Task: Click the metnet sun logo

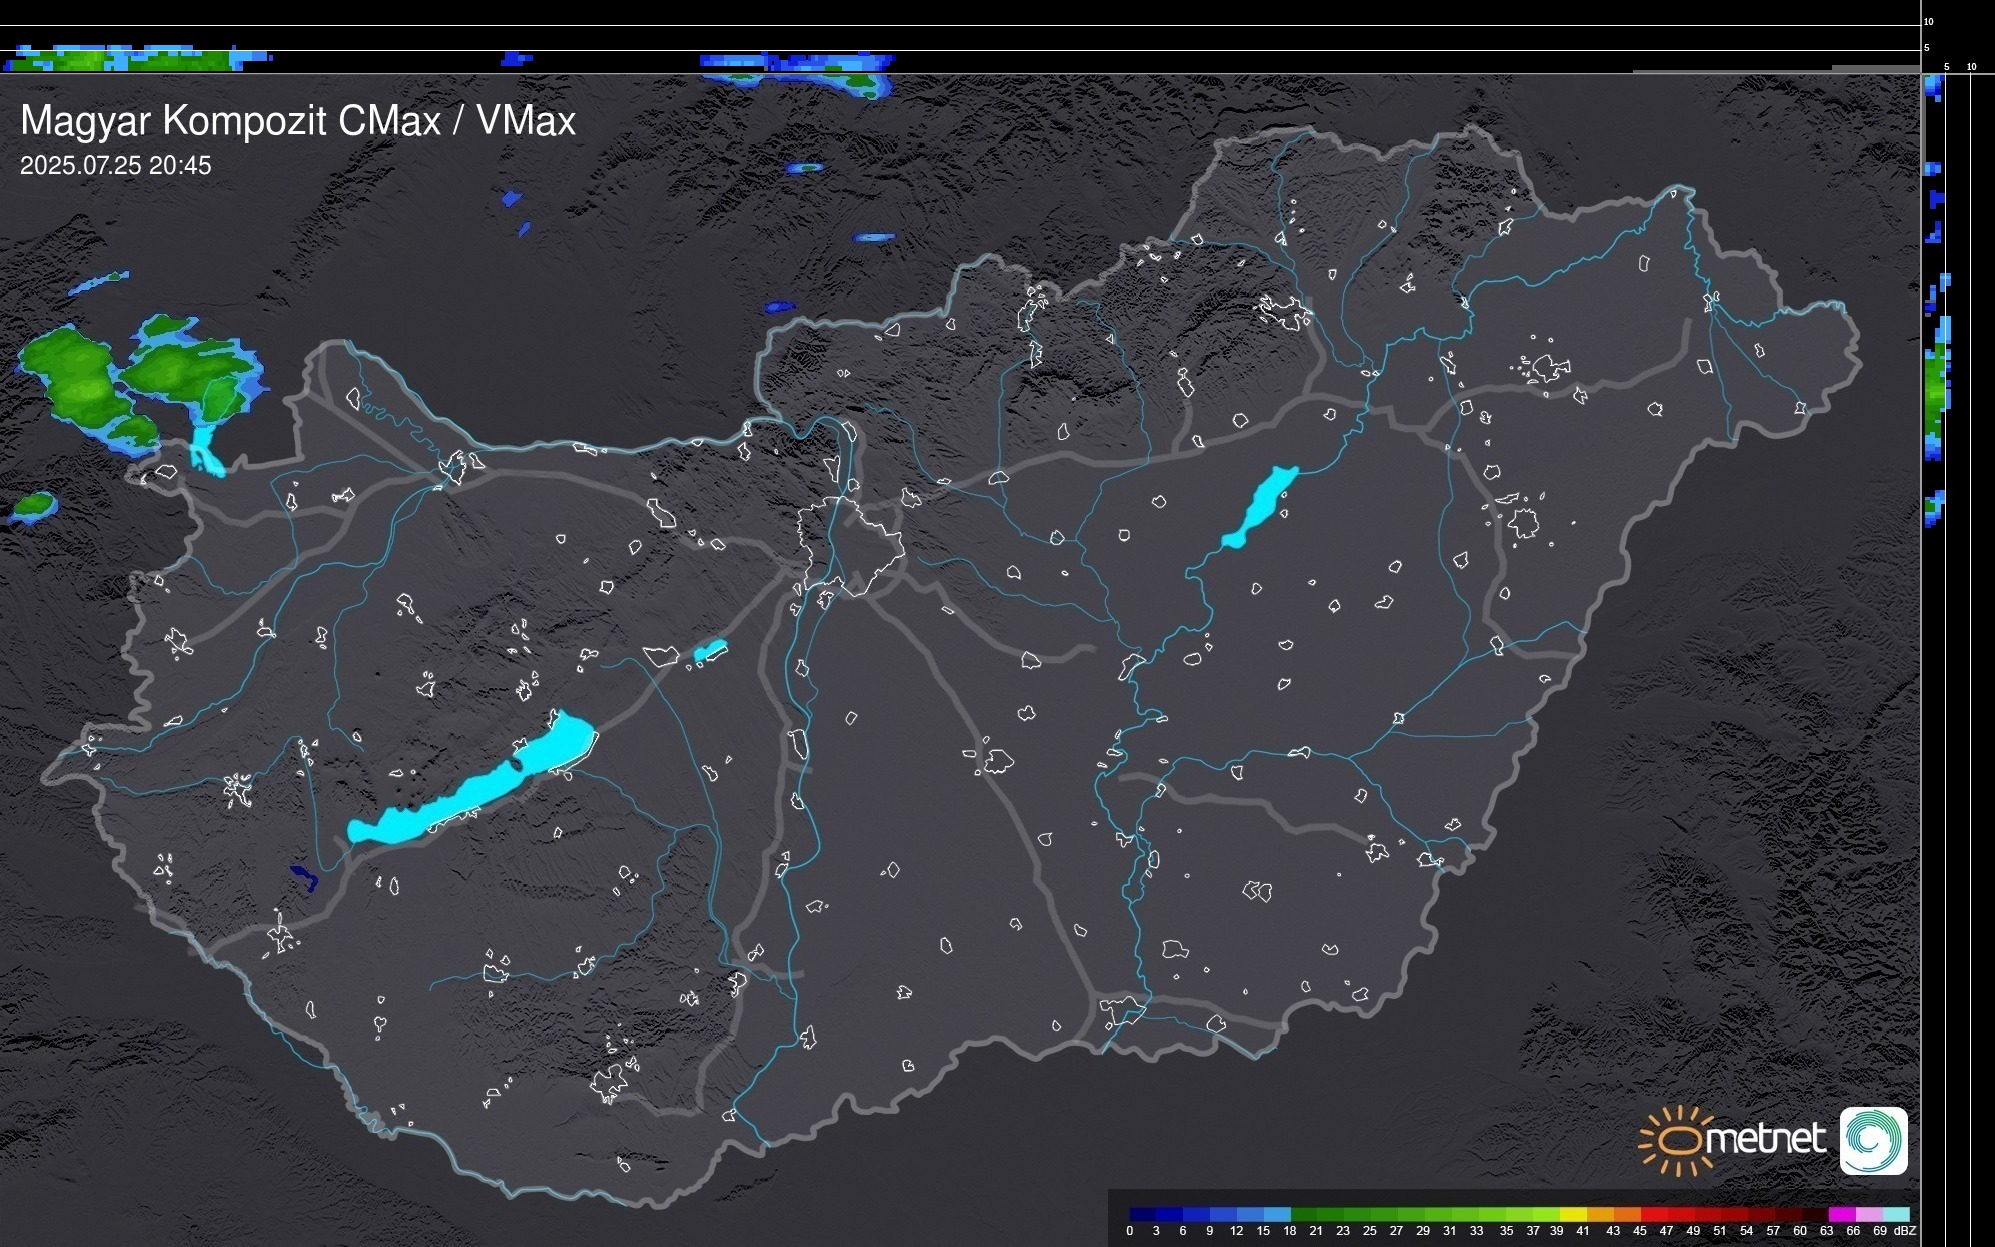Action: click(x=1680, y=1140)
